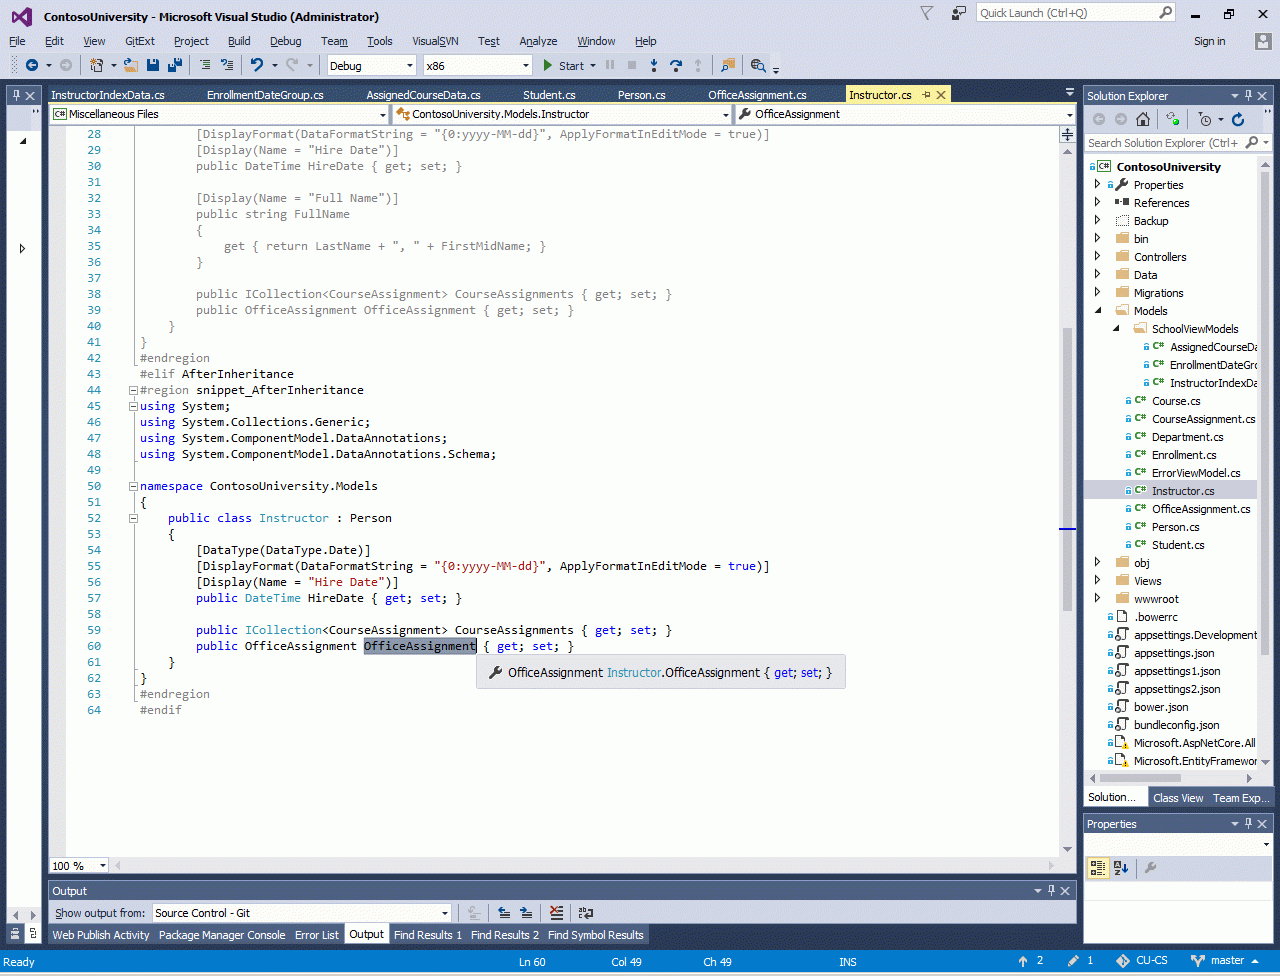Screen dimensions: 1280x976
Task: Click the Alphabetical sort icon in Properties
Action: [x=1121, y=868]
